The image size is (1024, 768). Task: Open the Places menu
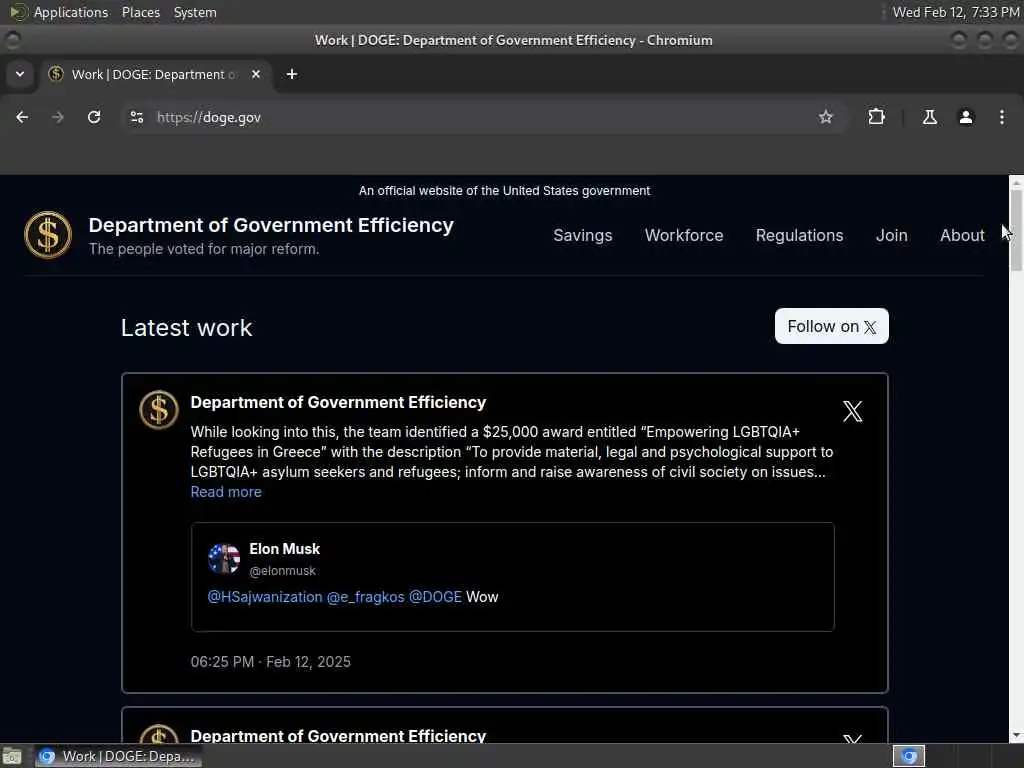coord(140,12)
